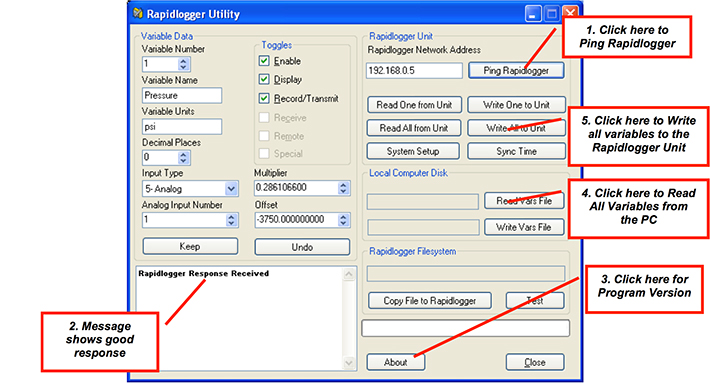This screenshot has width=710, height=383.
Task: Increase the Analog Input Number
Action: click(x=231, y=217)
